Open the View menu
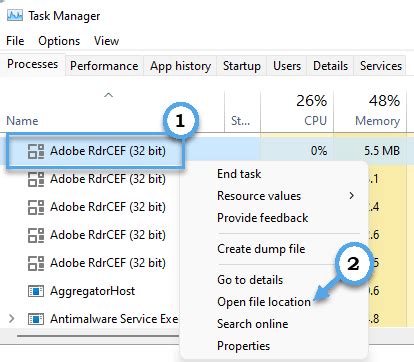Viewport: 414px width, 362px height. point(106,41)
